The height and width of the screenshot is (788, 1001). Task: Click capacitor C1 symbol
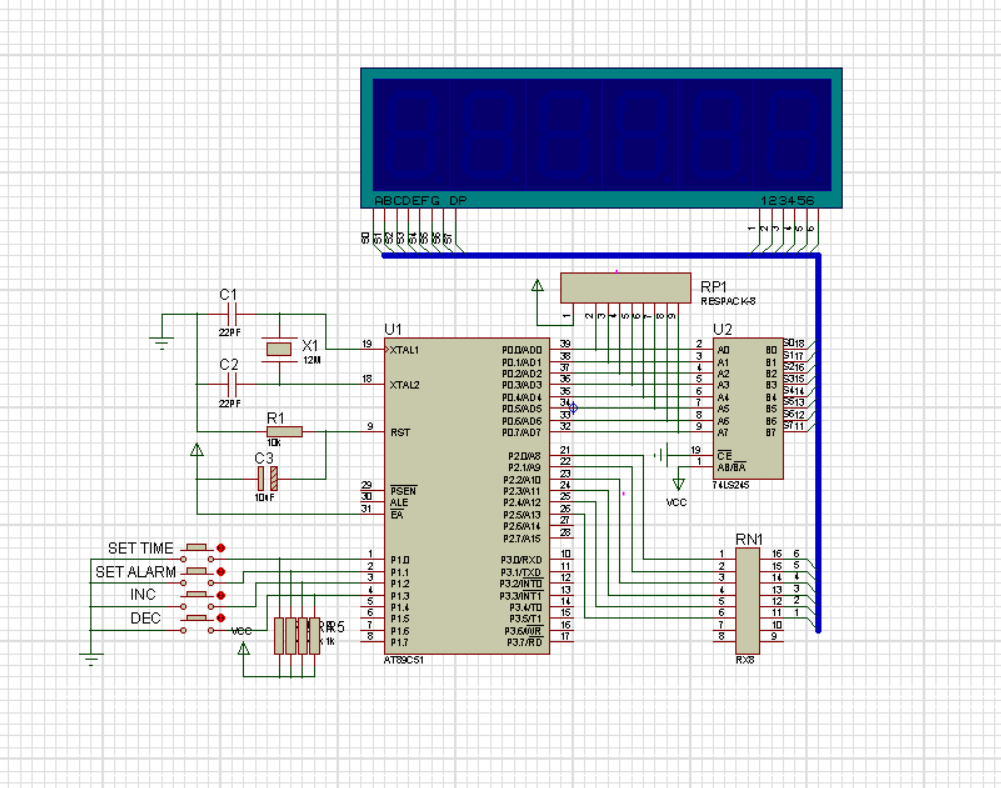pos(233,314)
